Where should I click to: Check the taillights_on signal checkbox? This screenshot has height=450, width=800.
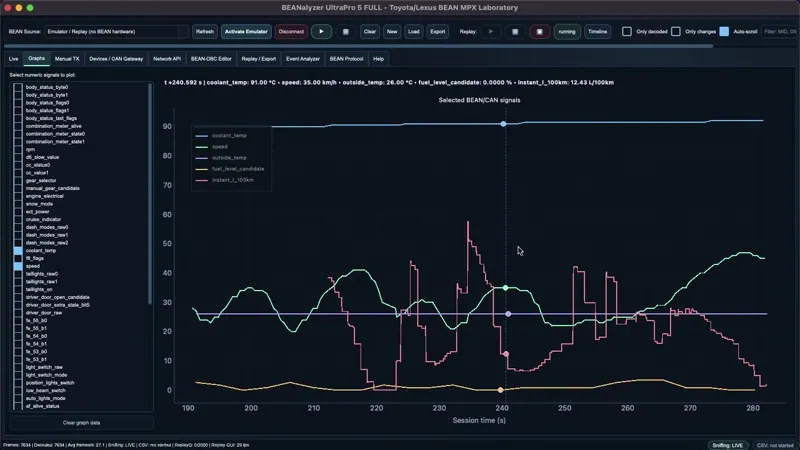click(18, 289)
